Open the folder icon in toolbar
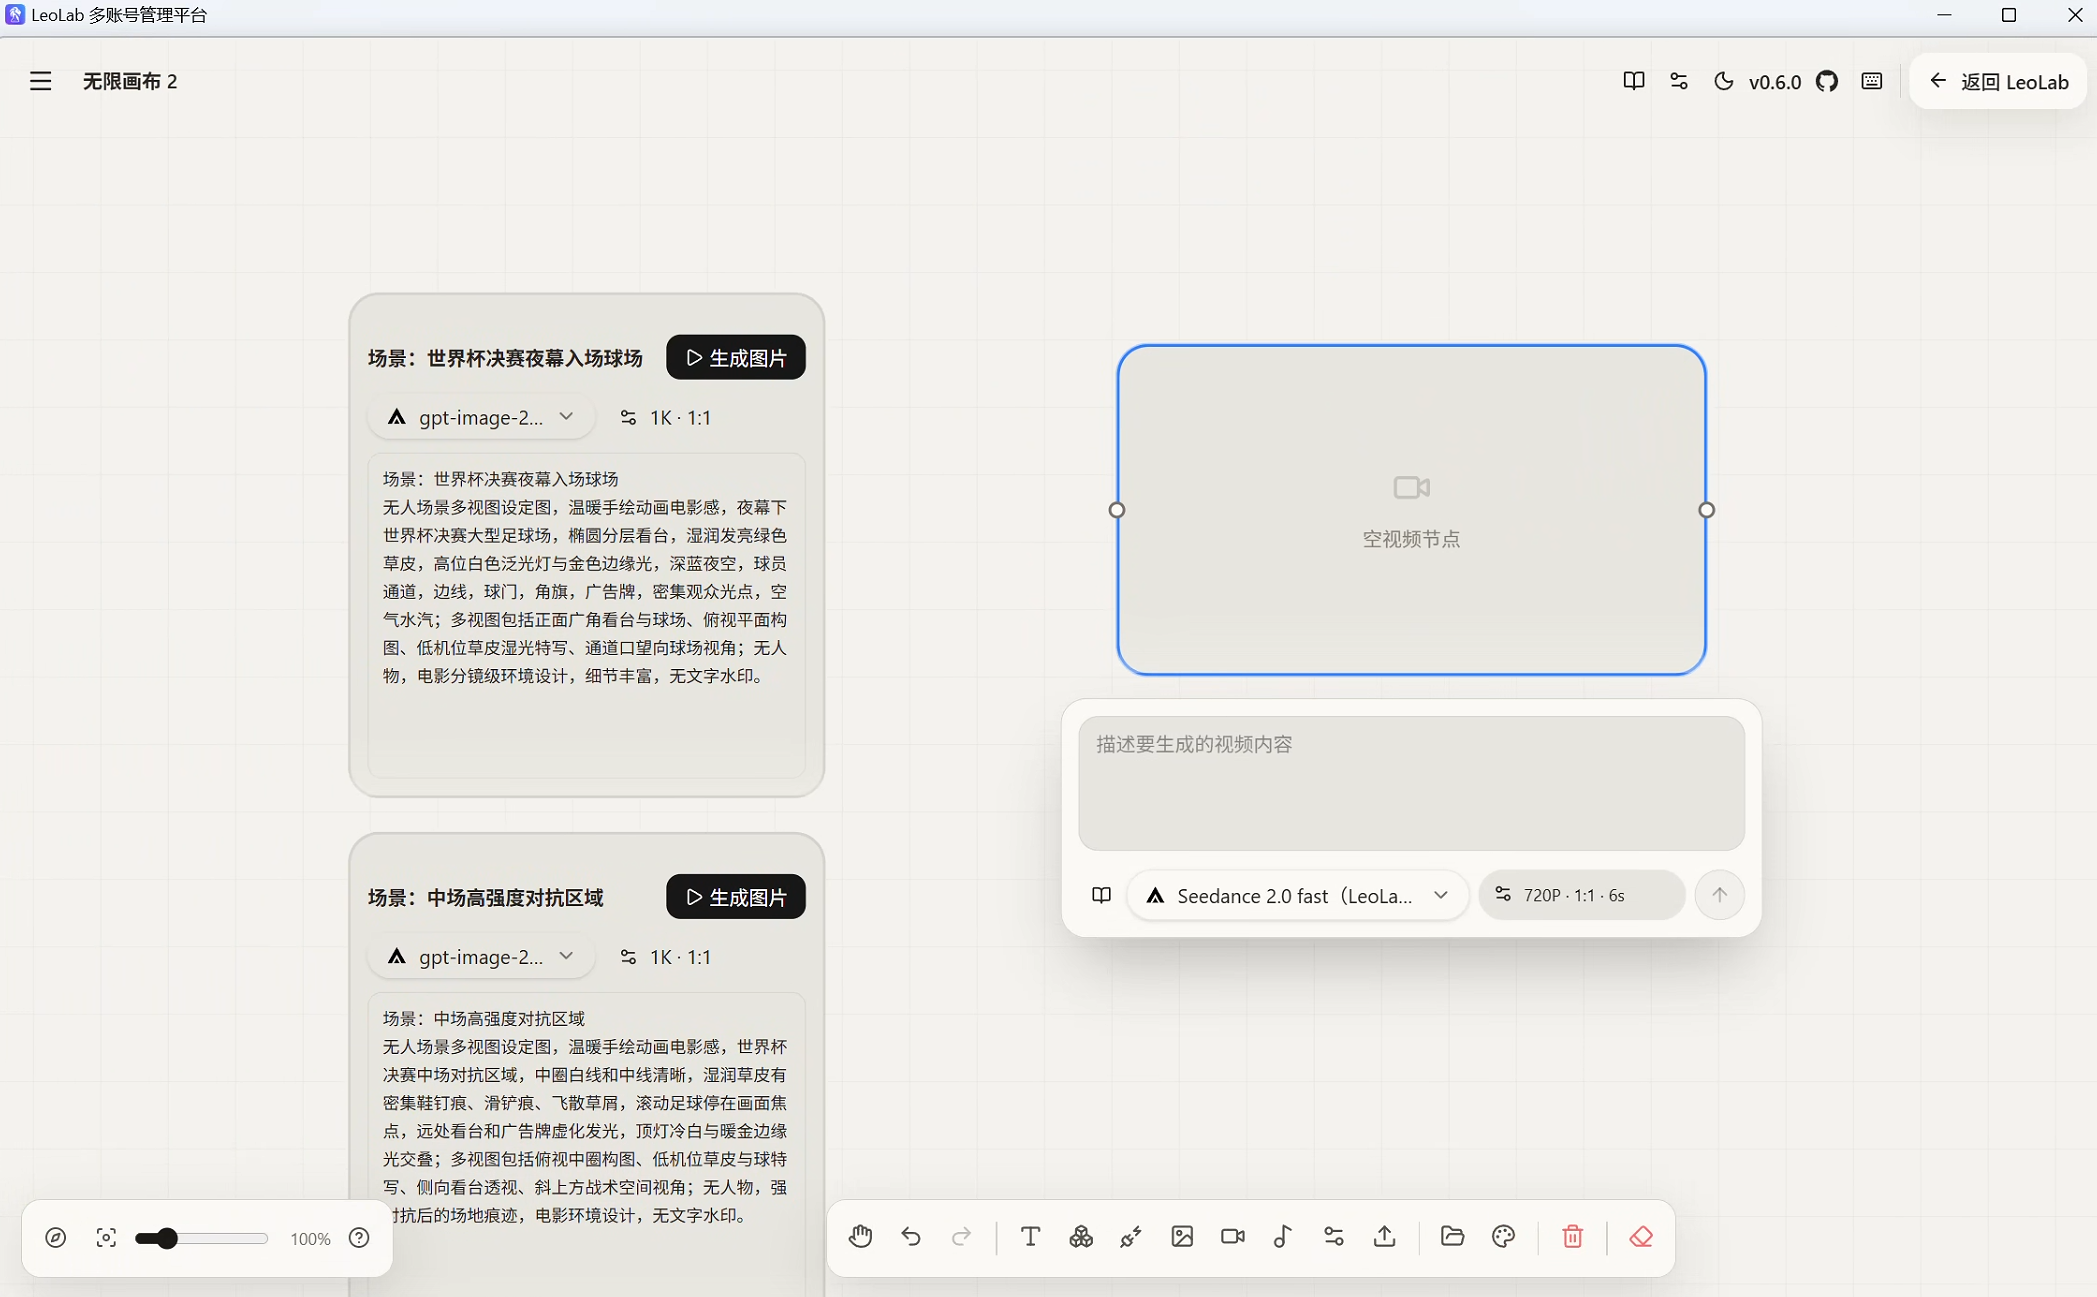The width and height of the screenshot is (2097, 1297). click(1452, 1237)
